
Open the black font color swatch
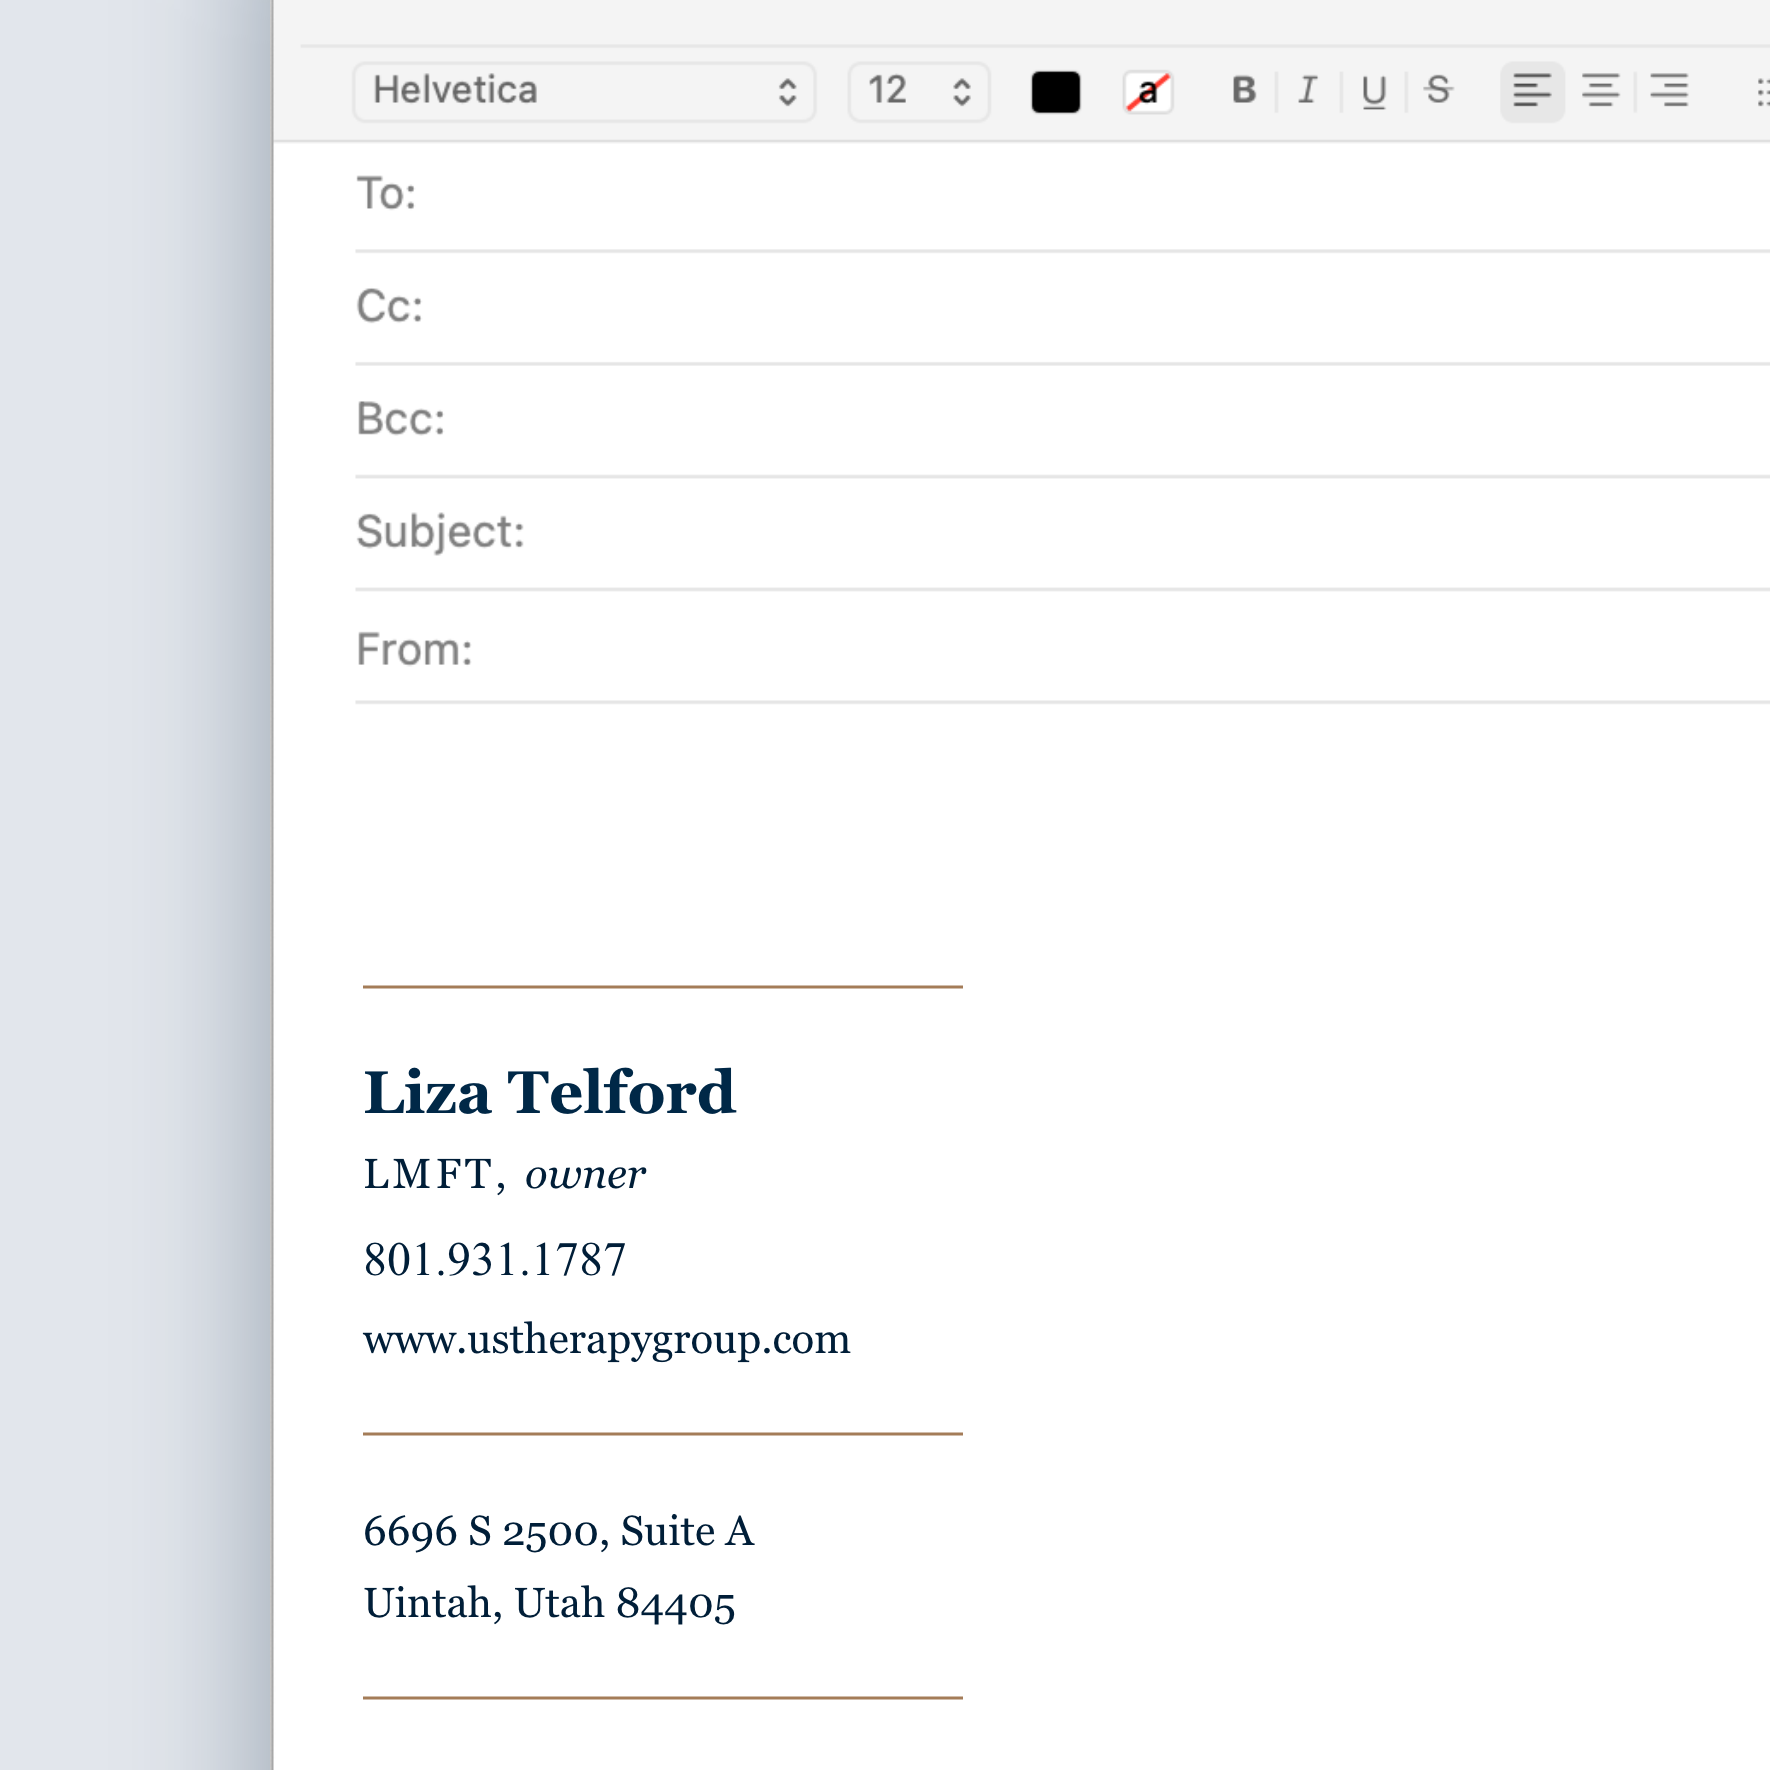click(x=1056, y=91)
